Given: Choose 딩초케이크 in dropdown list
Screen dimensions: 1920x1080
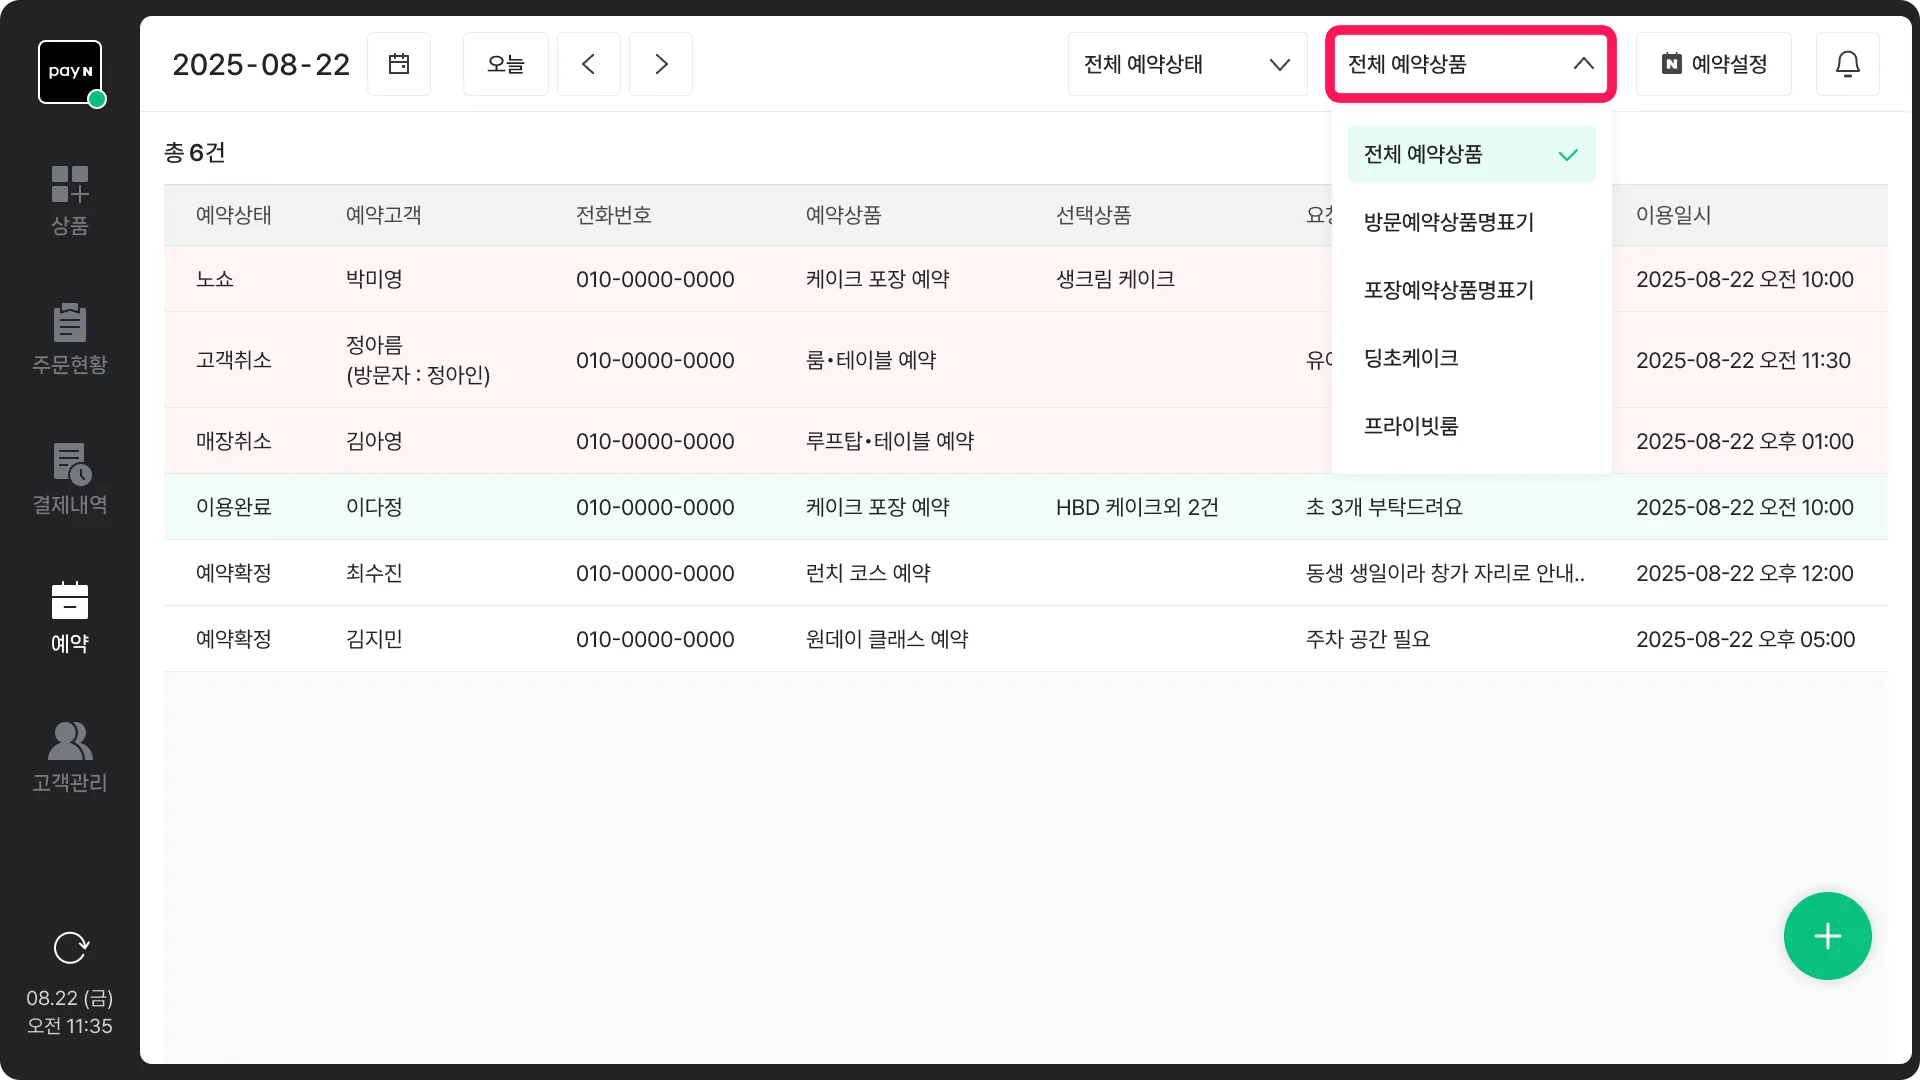Looking at the screenshot, I should [1411, 358].
